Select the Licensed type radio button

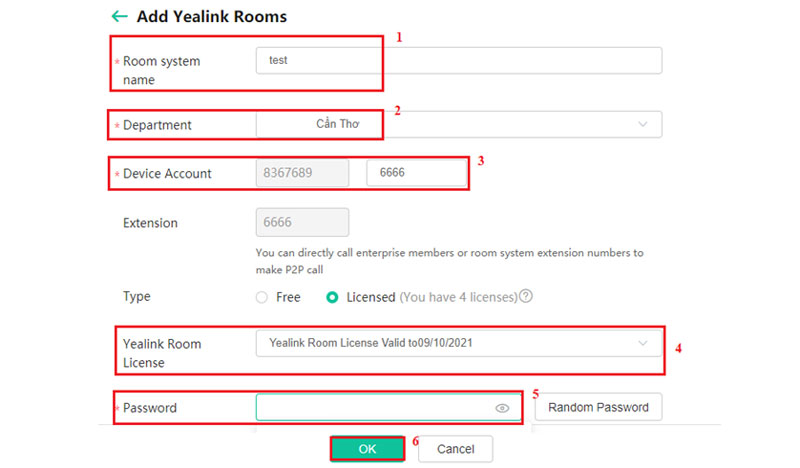coord(332,297)
